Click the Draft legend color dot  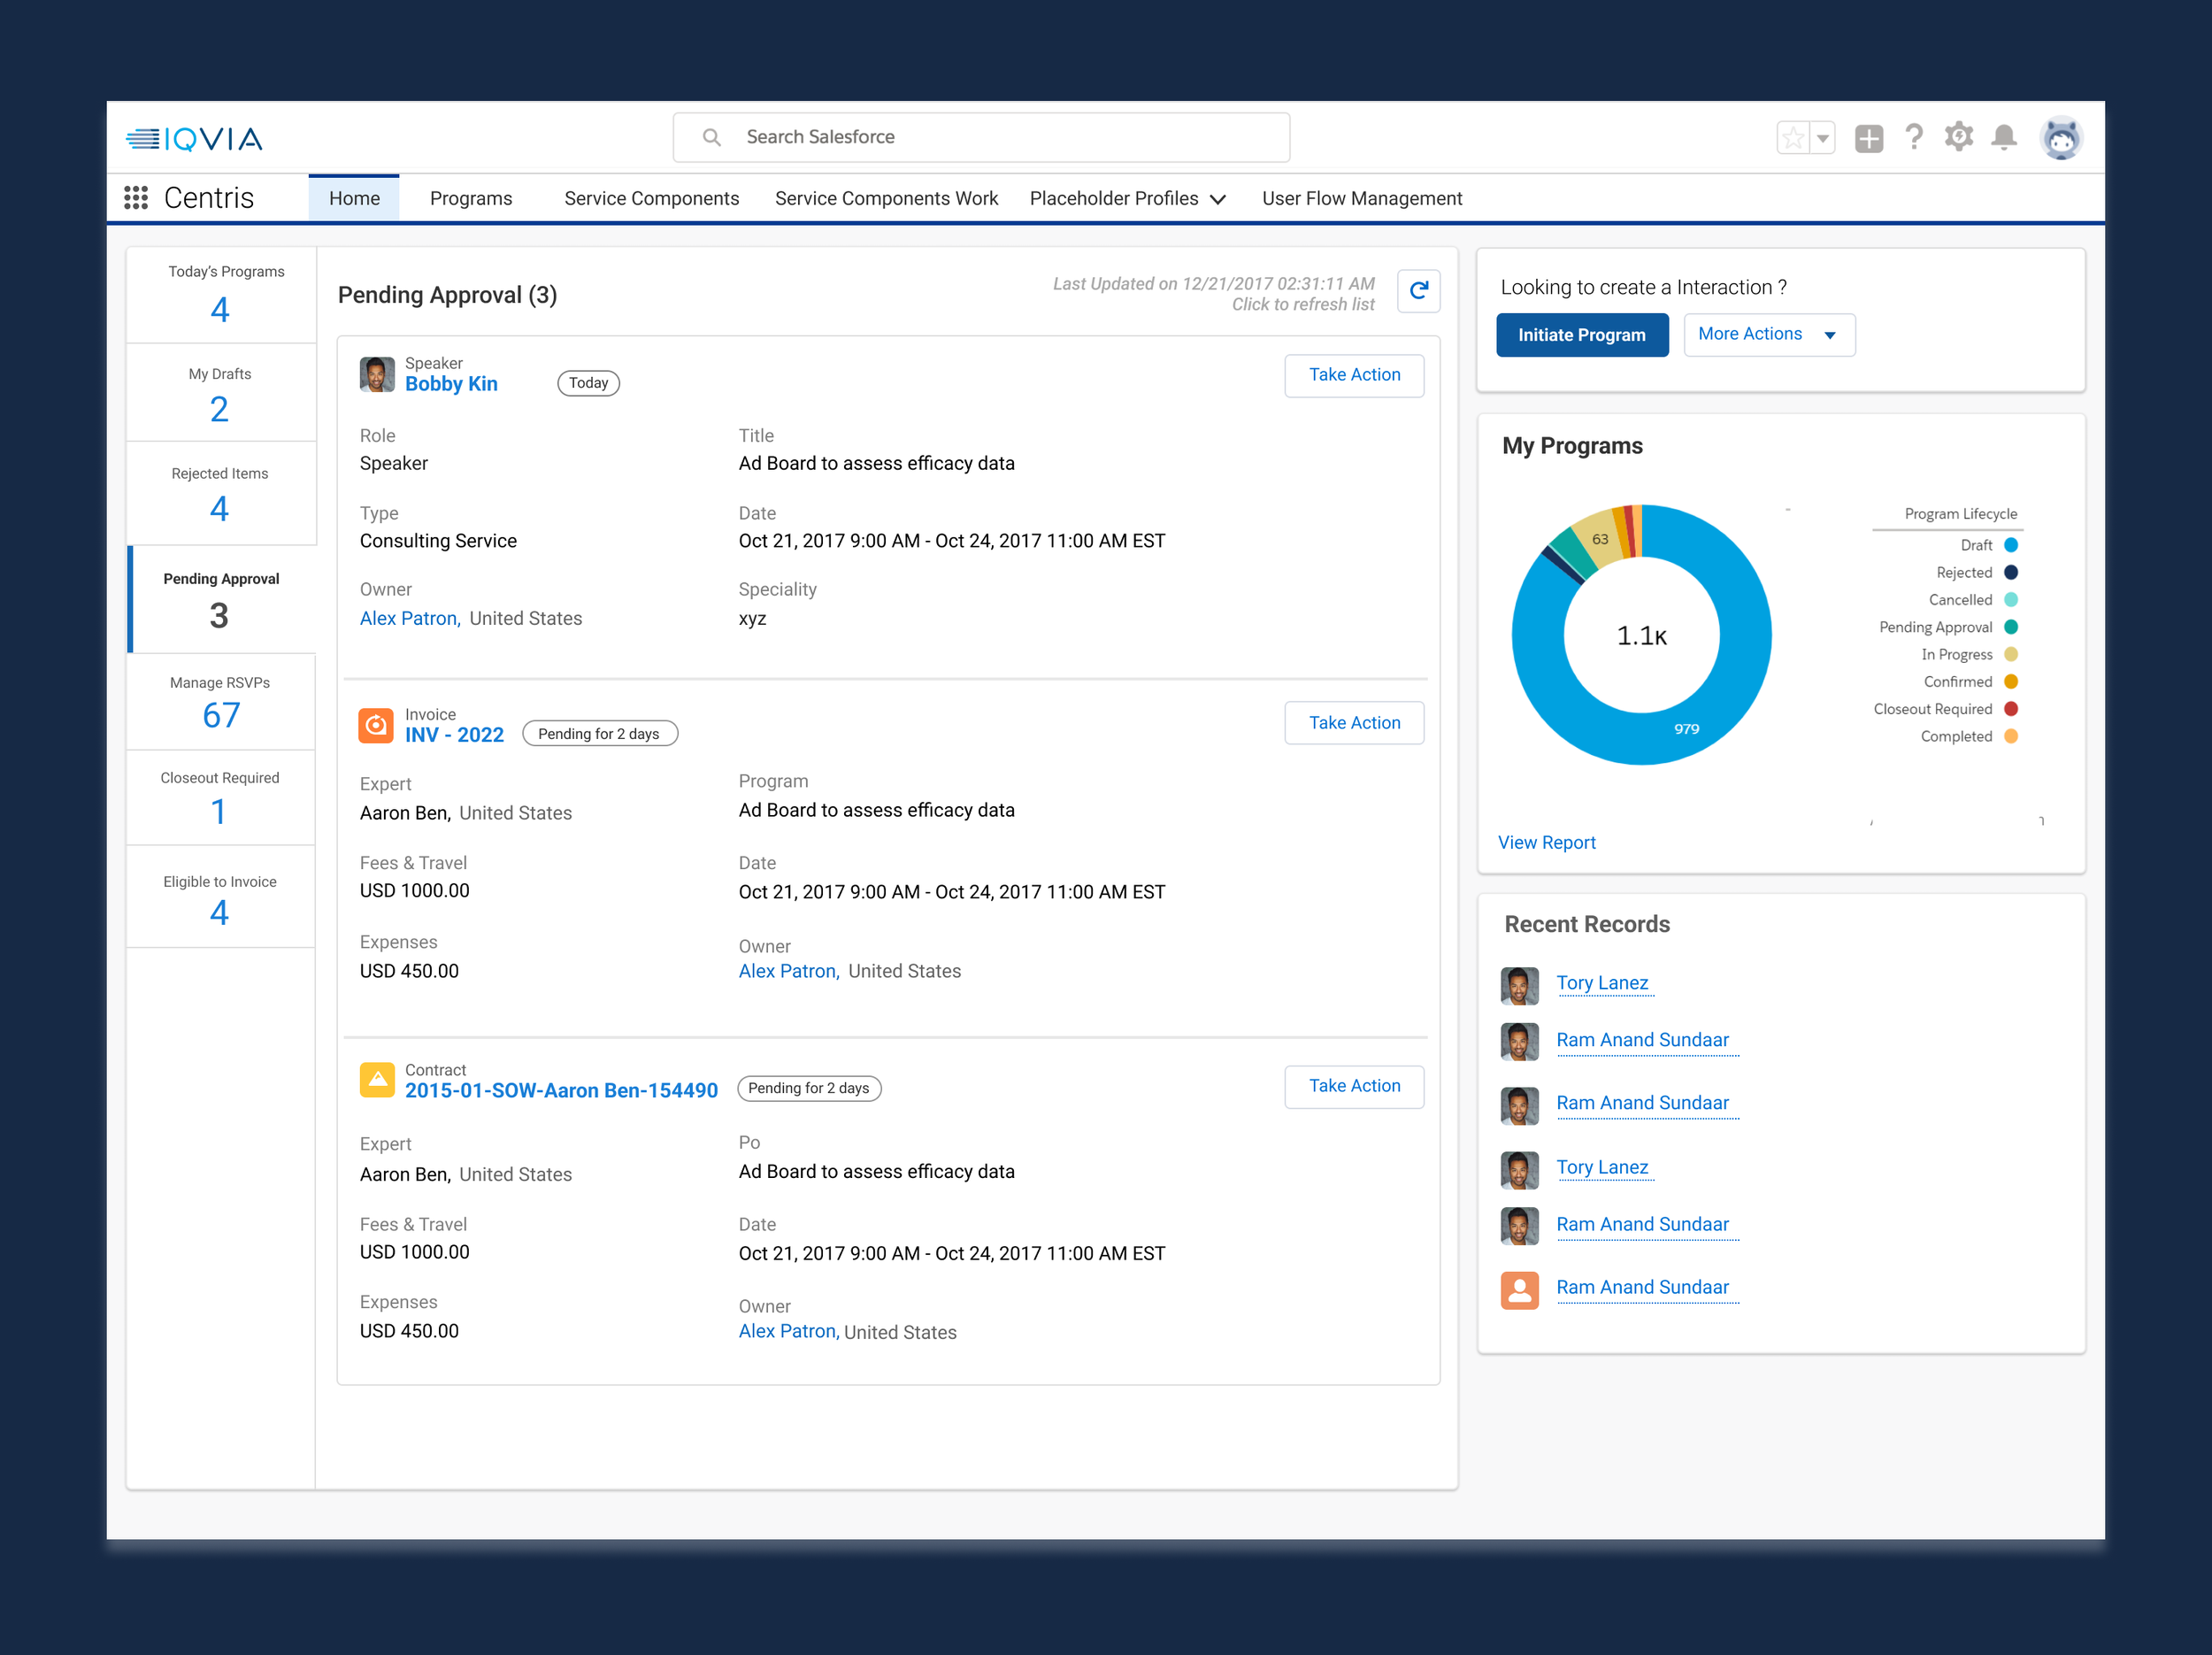click(2011, 545)
